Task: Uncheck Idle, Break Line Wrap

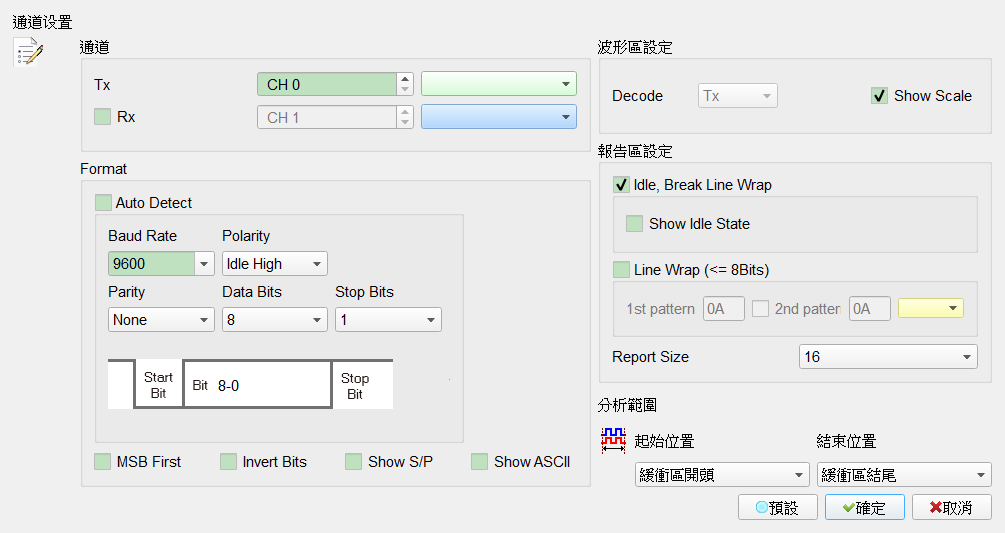Action: click(x=621, y=184)
